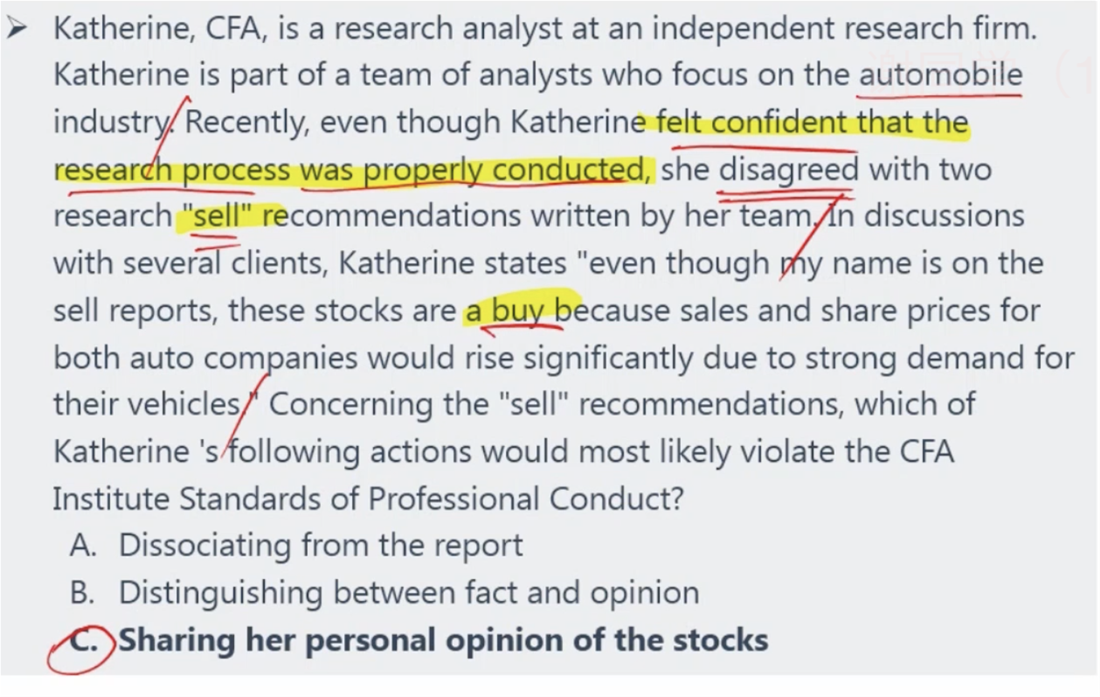The image size is (1100, 697).
Task: Click the arrow bullet before Katherine, CFA
Action: 16,29
